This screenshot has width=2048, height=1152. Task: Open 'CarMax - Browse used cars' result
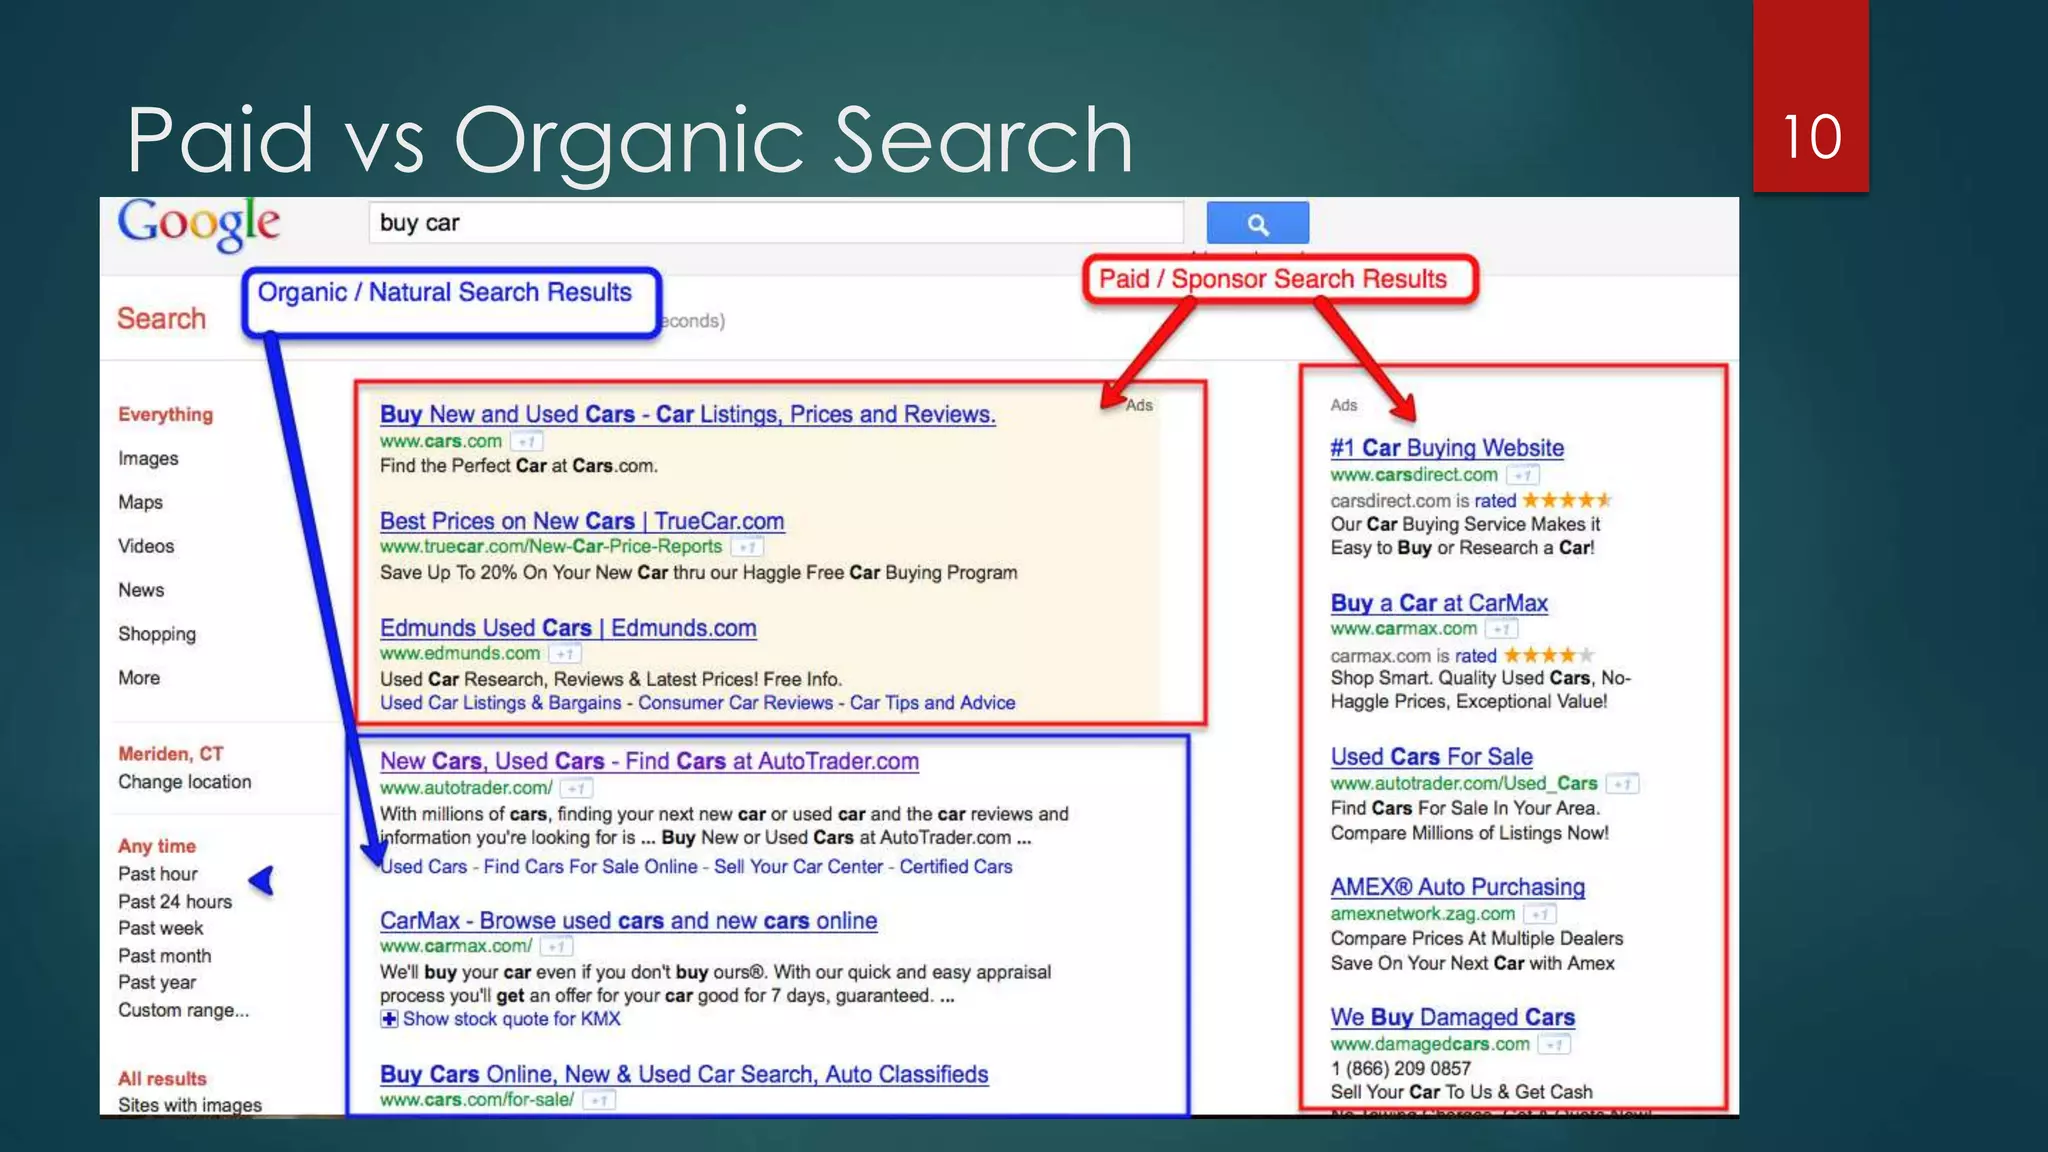tap(628, 921)
